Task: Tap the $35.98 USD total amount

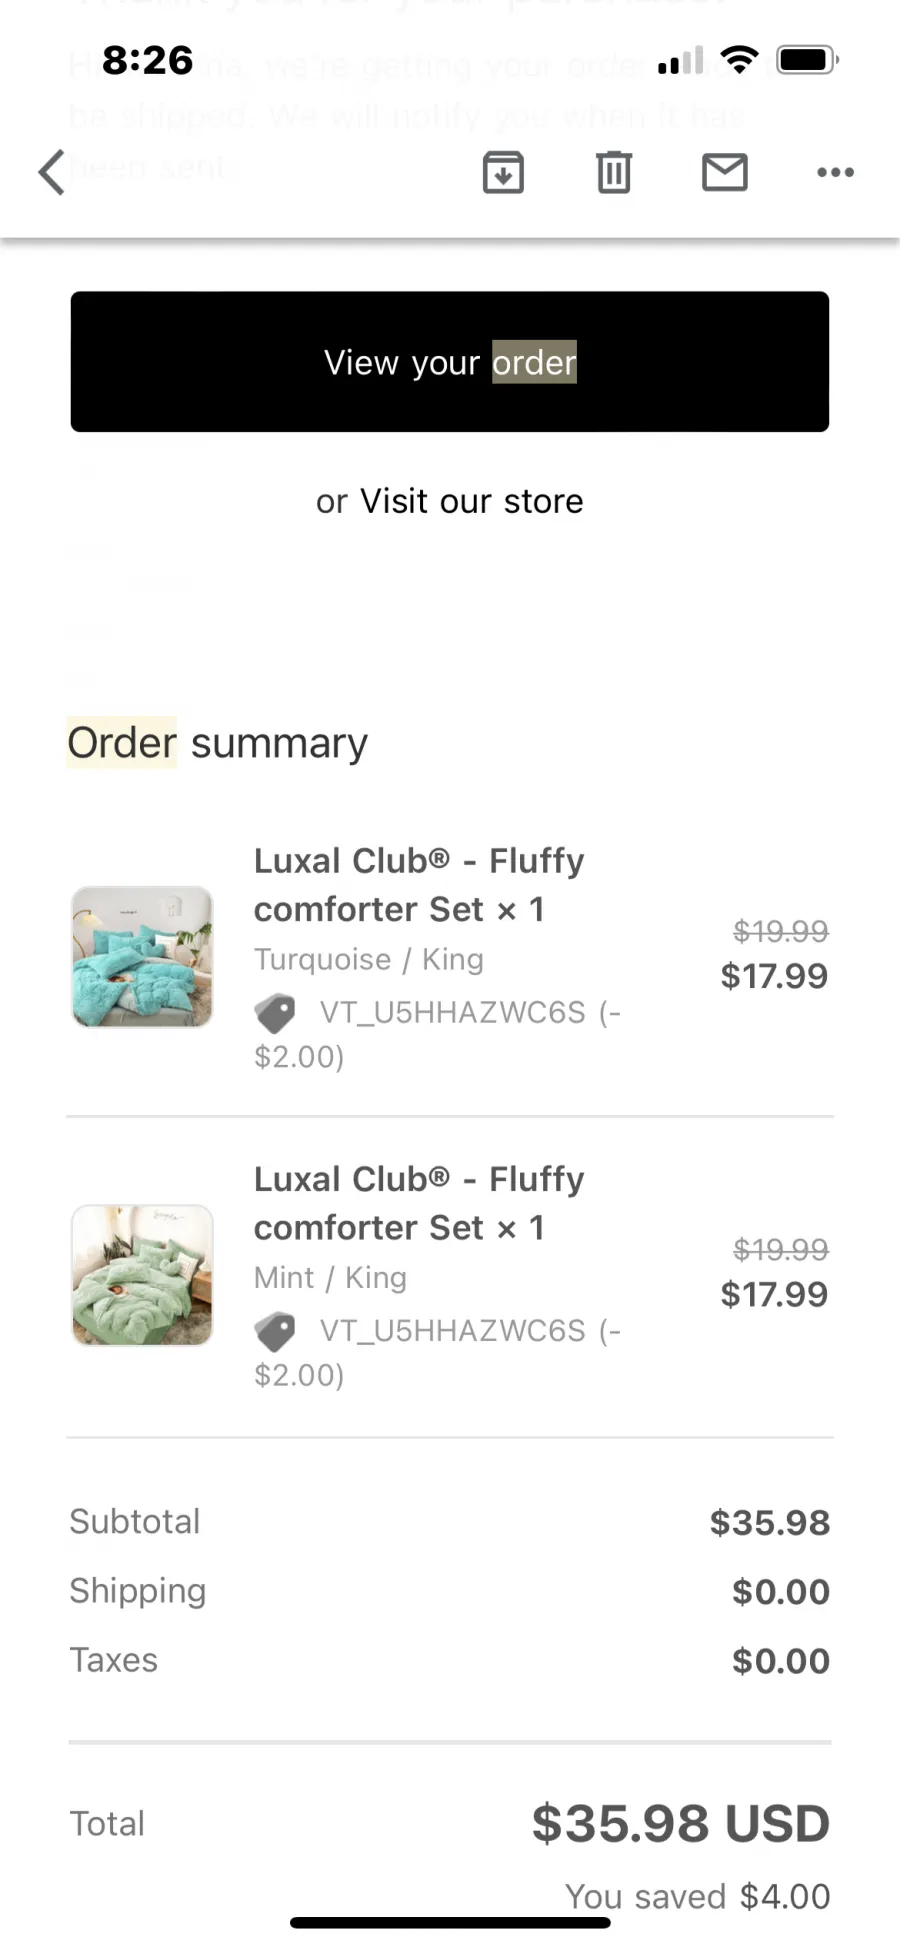Action: point(680,1823)
